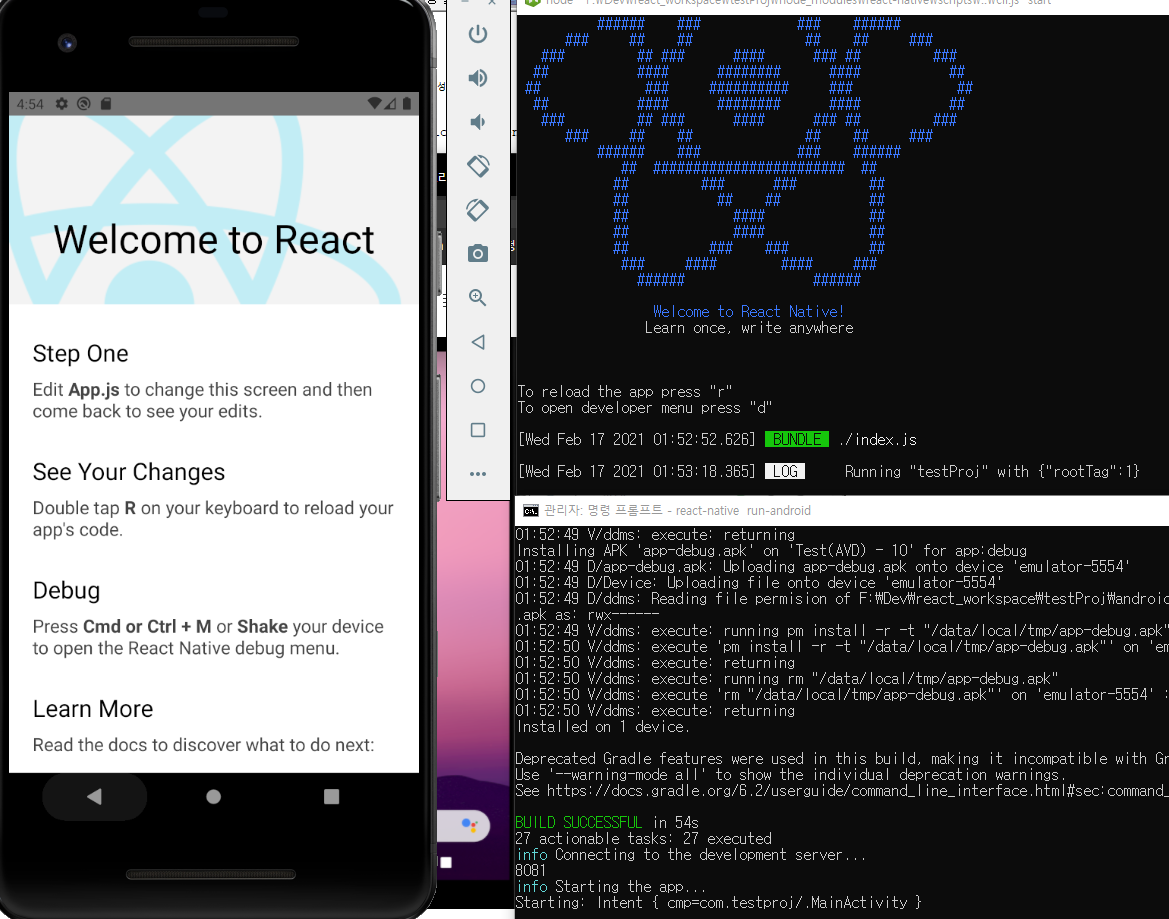Rotate the emulator right using the rotate icon
This screenshot has width=1169, height=919.
pos(478,210)
